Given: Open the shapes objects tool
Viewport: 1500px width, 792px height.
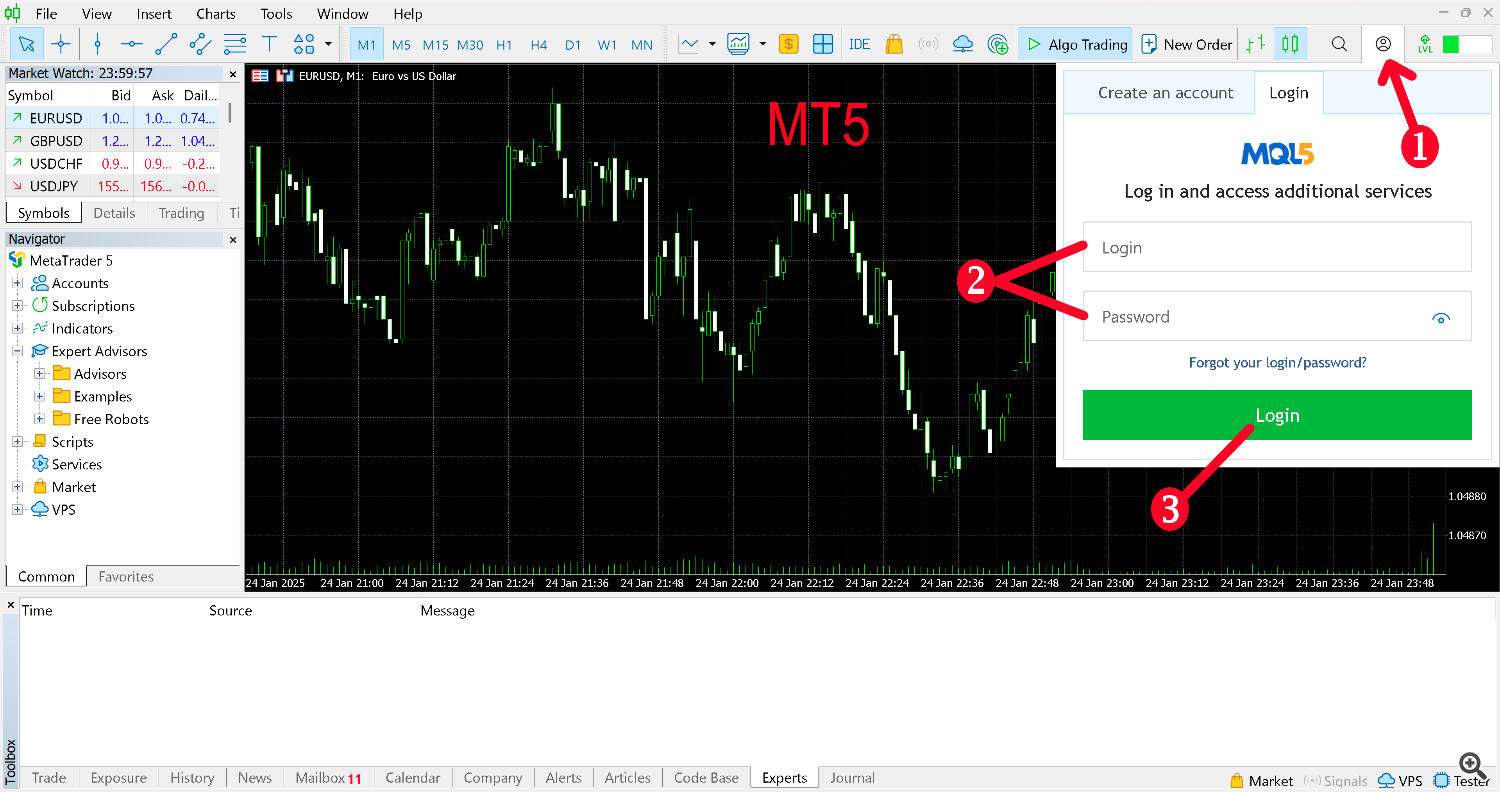Looking at the screenshot, I should click(304, 44).
